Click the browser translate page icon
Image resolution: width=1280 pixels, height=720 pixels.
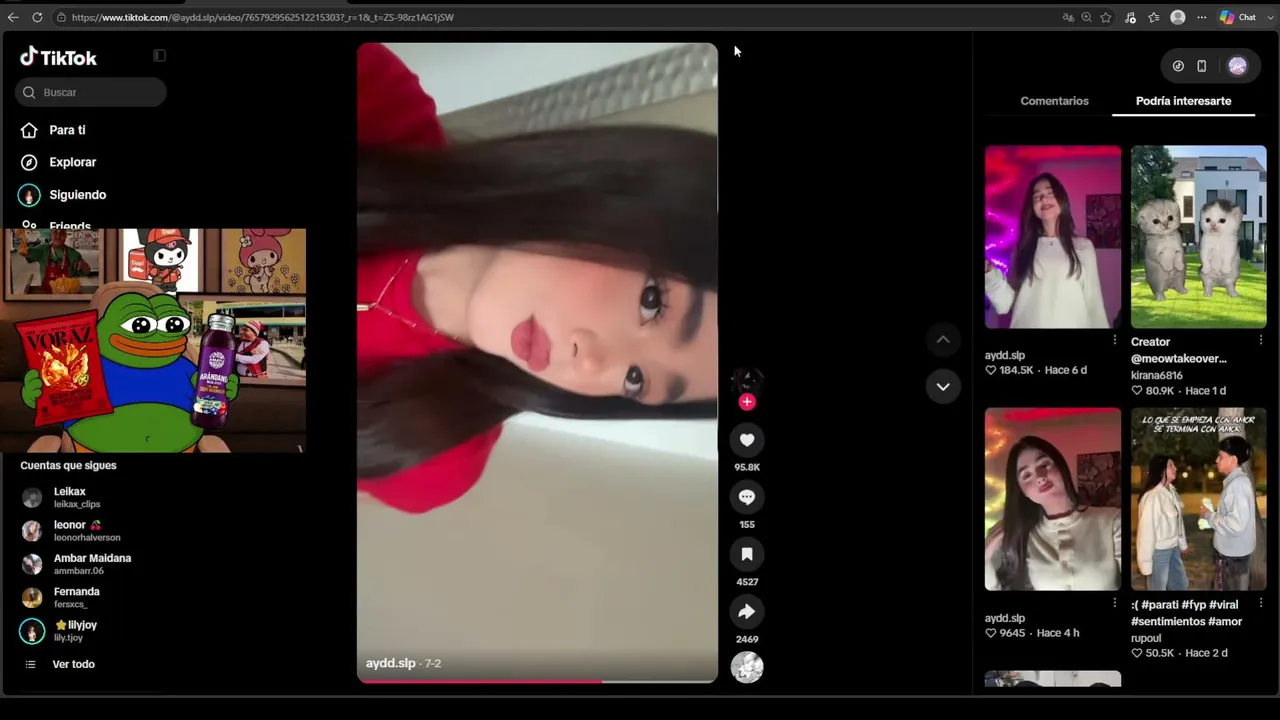(1068, 17)
